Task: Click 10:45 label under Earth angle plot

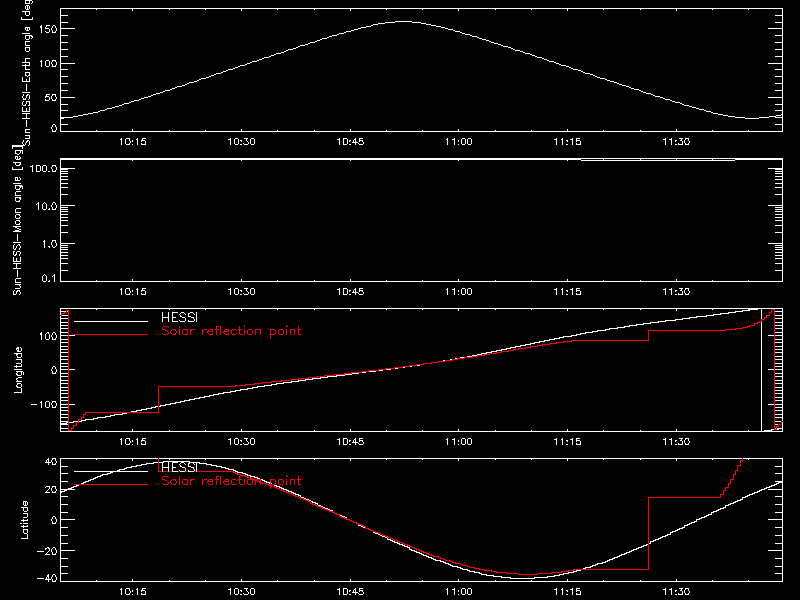Action: click(350, 142)
